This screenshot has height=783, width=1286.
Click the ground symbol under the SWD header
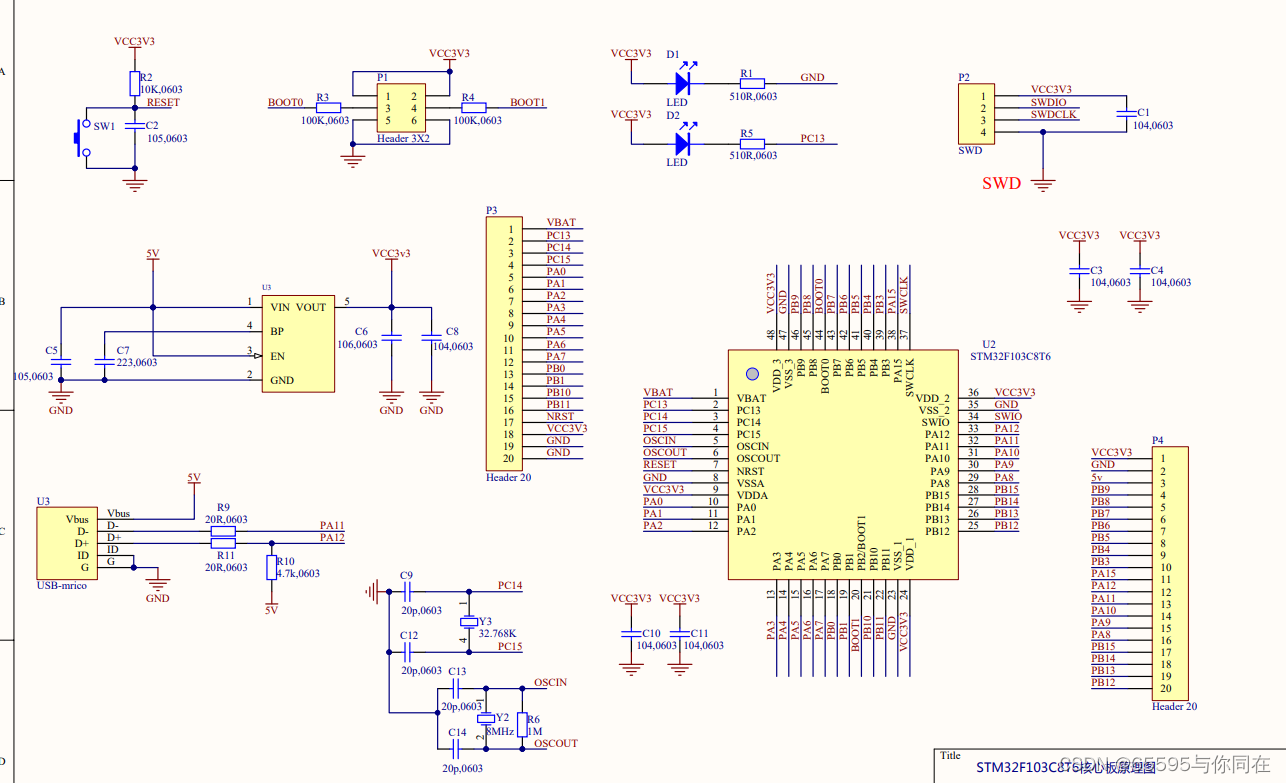pos(1044,183)
